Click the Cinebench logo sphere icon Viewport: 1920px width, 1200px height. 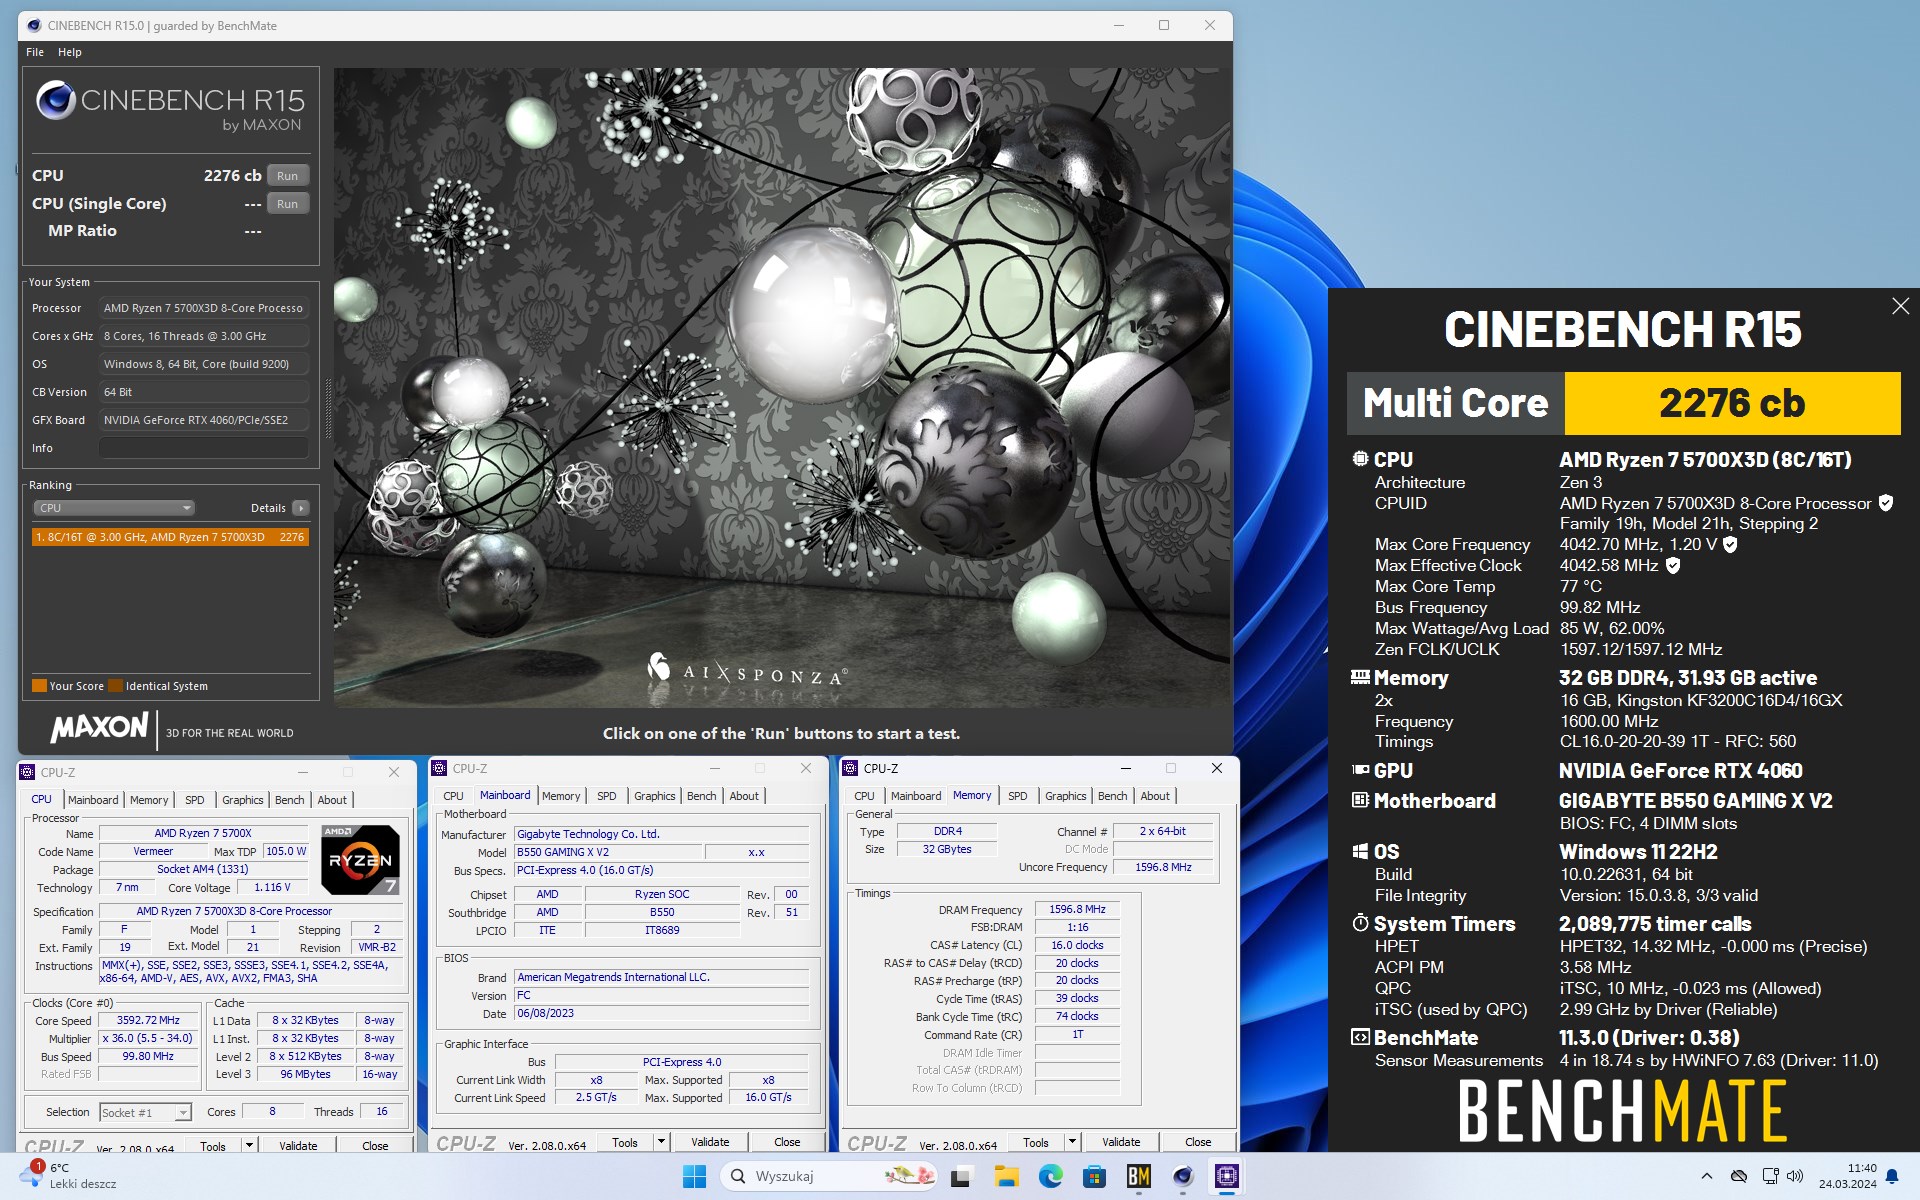click(x=56, y=101)
